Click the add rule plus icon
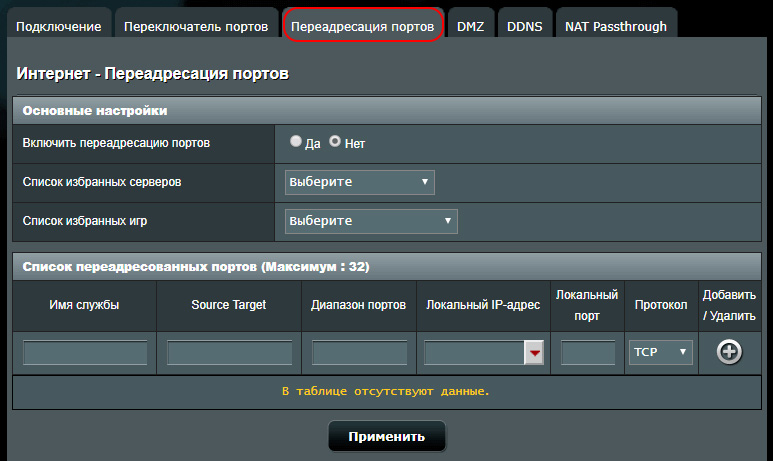This screenshot has width=773, height=461. click(730, 352)
